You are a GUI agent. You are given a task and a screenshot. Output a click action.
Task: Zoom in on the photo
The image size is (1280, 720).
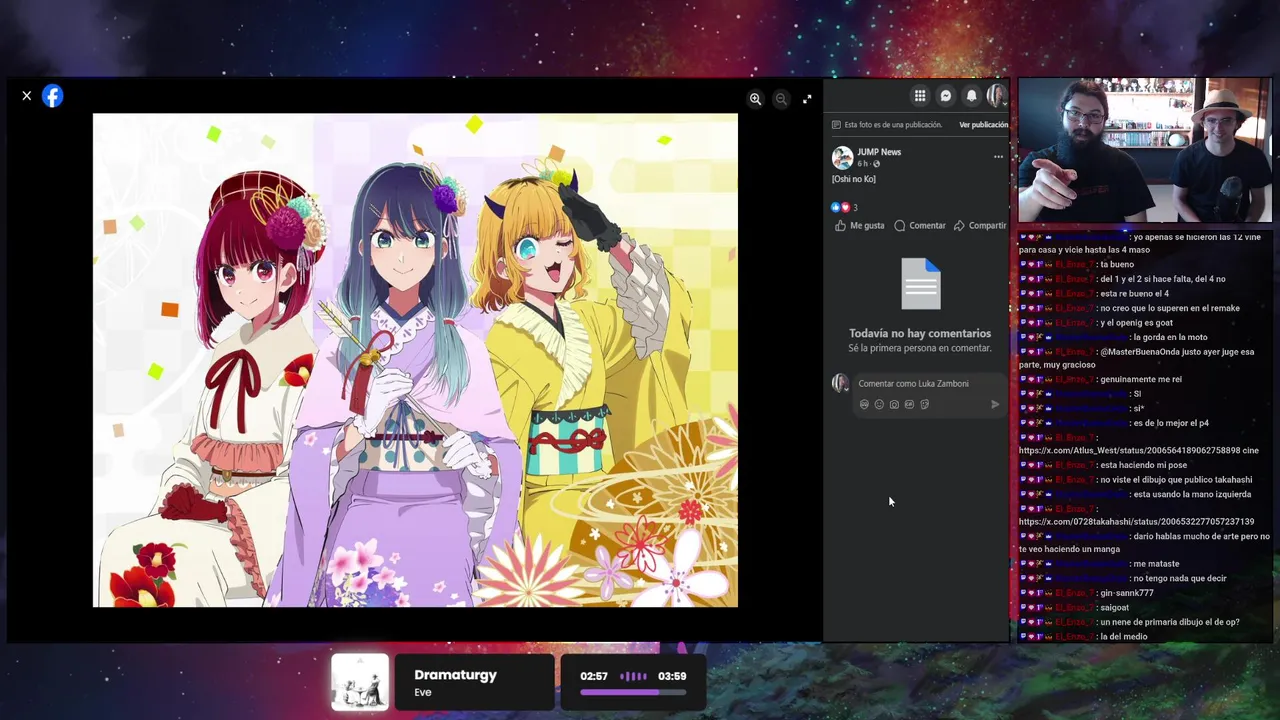755,99
